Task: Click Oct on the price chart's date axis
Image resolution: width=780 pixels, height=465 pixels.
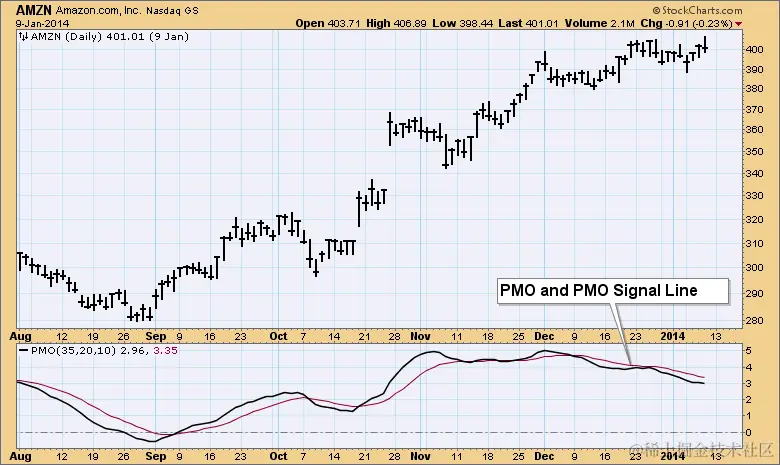Action: click(x=278, y=337)
